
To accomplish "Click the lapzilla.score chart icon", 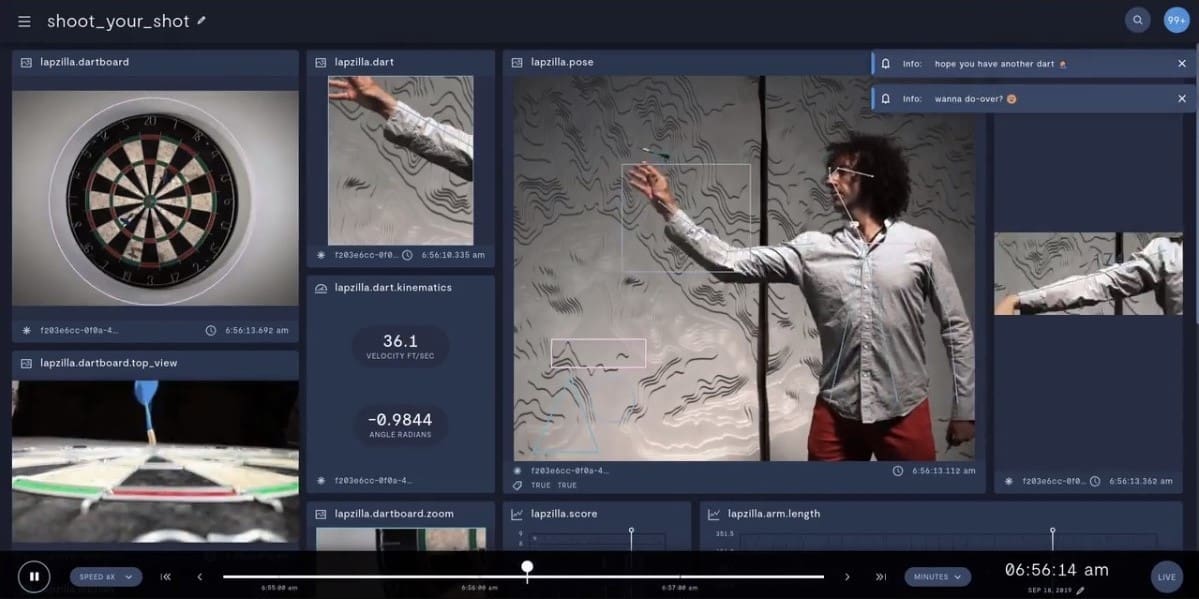I will tap(517, 514).
